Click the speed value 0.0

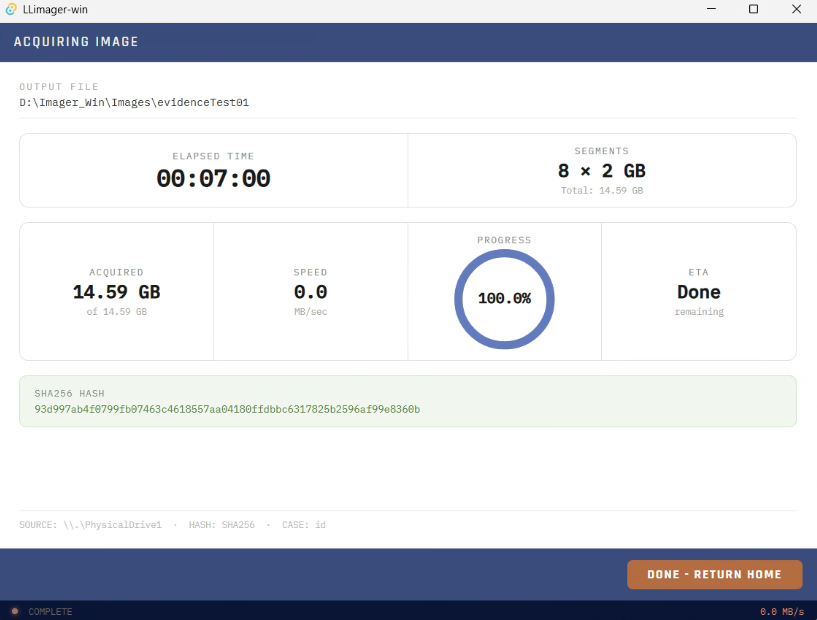point(311,292)
